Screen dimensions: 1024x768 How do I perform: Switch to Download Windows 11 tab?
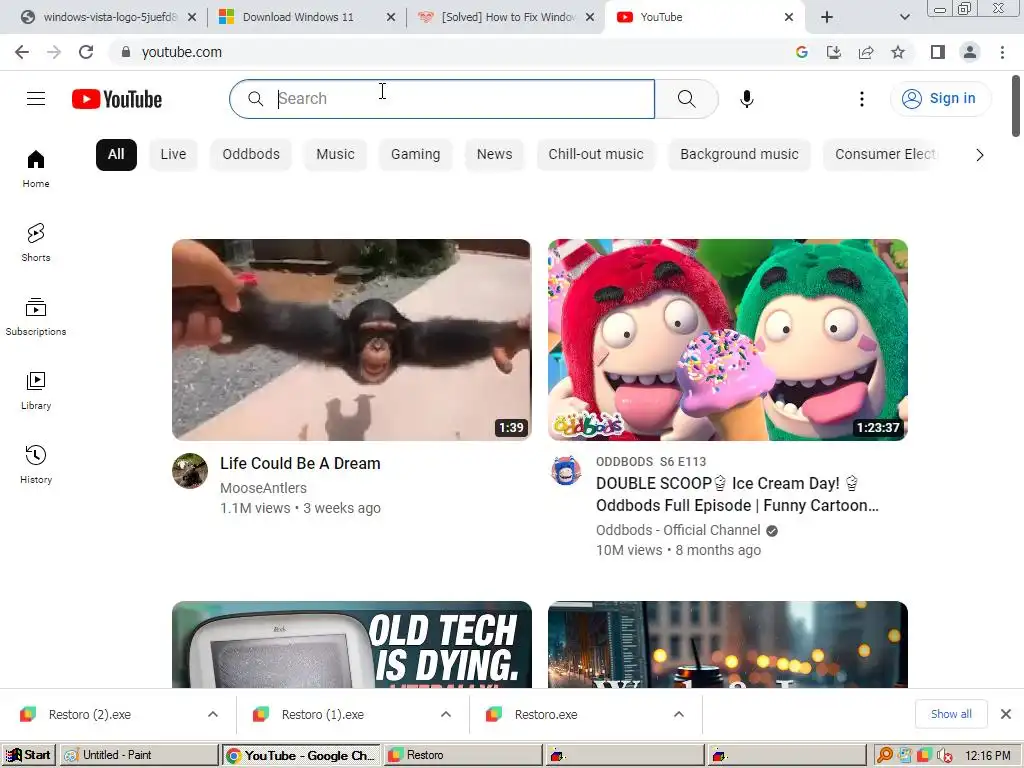click(298, 17)
